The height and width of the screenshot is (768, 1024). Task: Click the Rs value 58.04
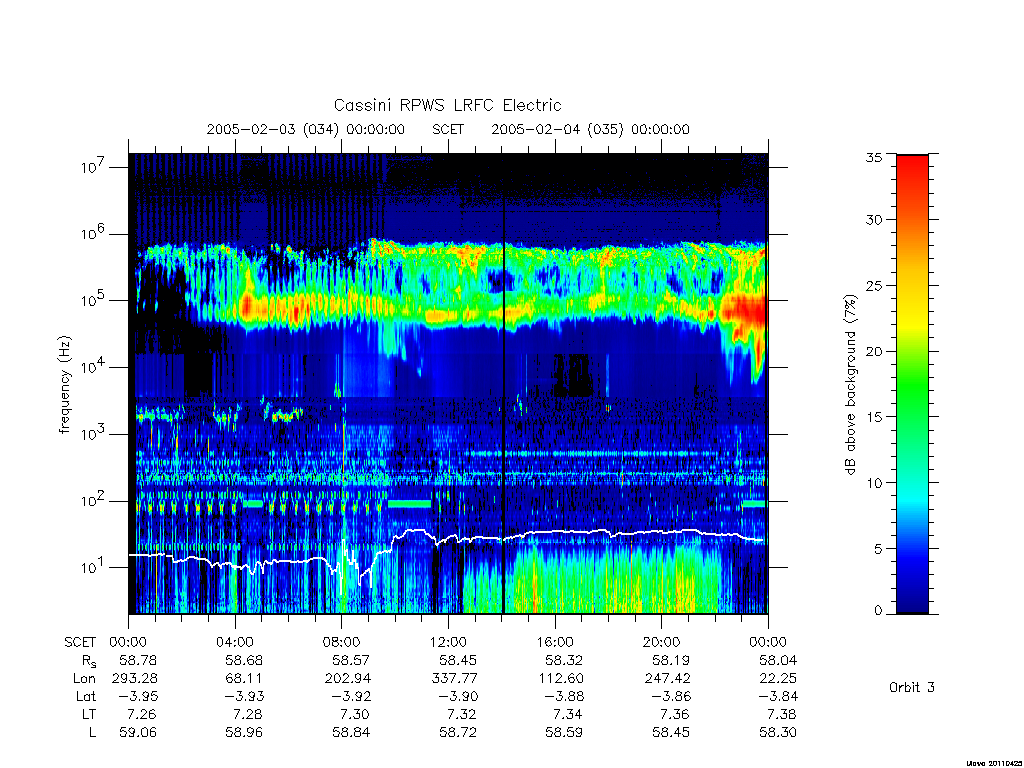tap(778, 660)
